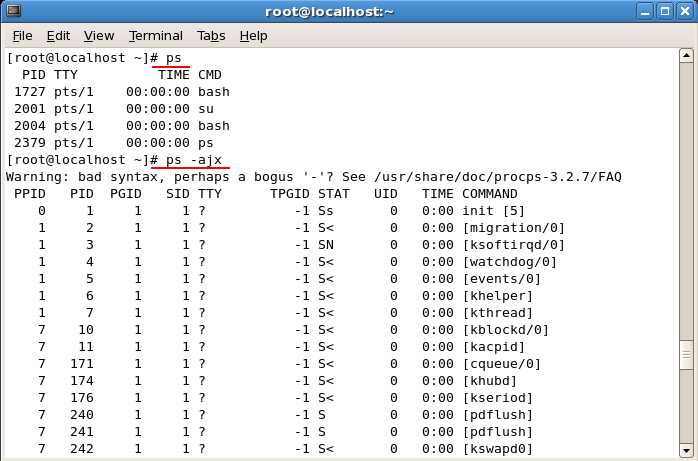This screenshot has height=461, width=698.
Task: Click the terminal window menu icon in title bar
Action: click(13, 10)
